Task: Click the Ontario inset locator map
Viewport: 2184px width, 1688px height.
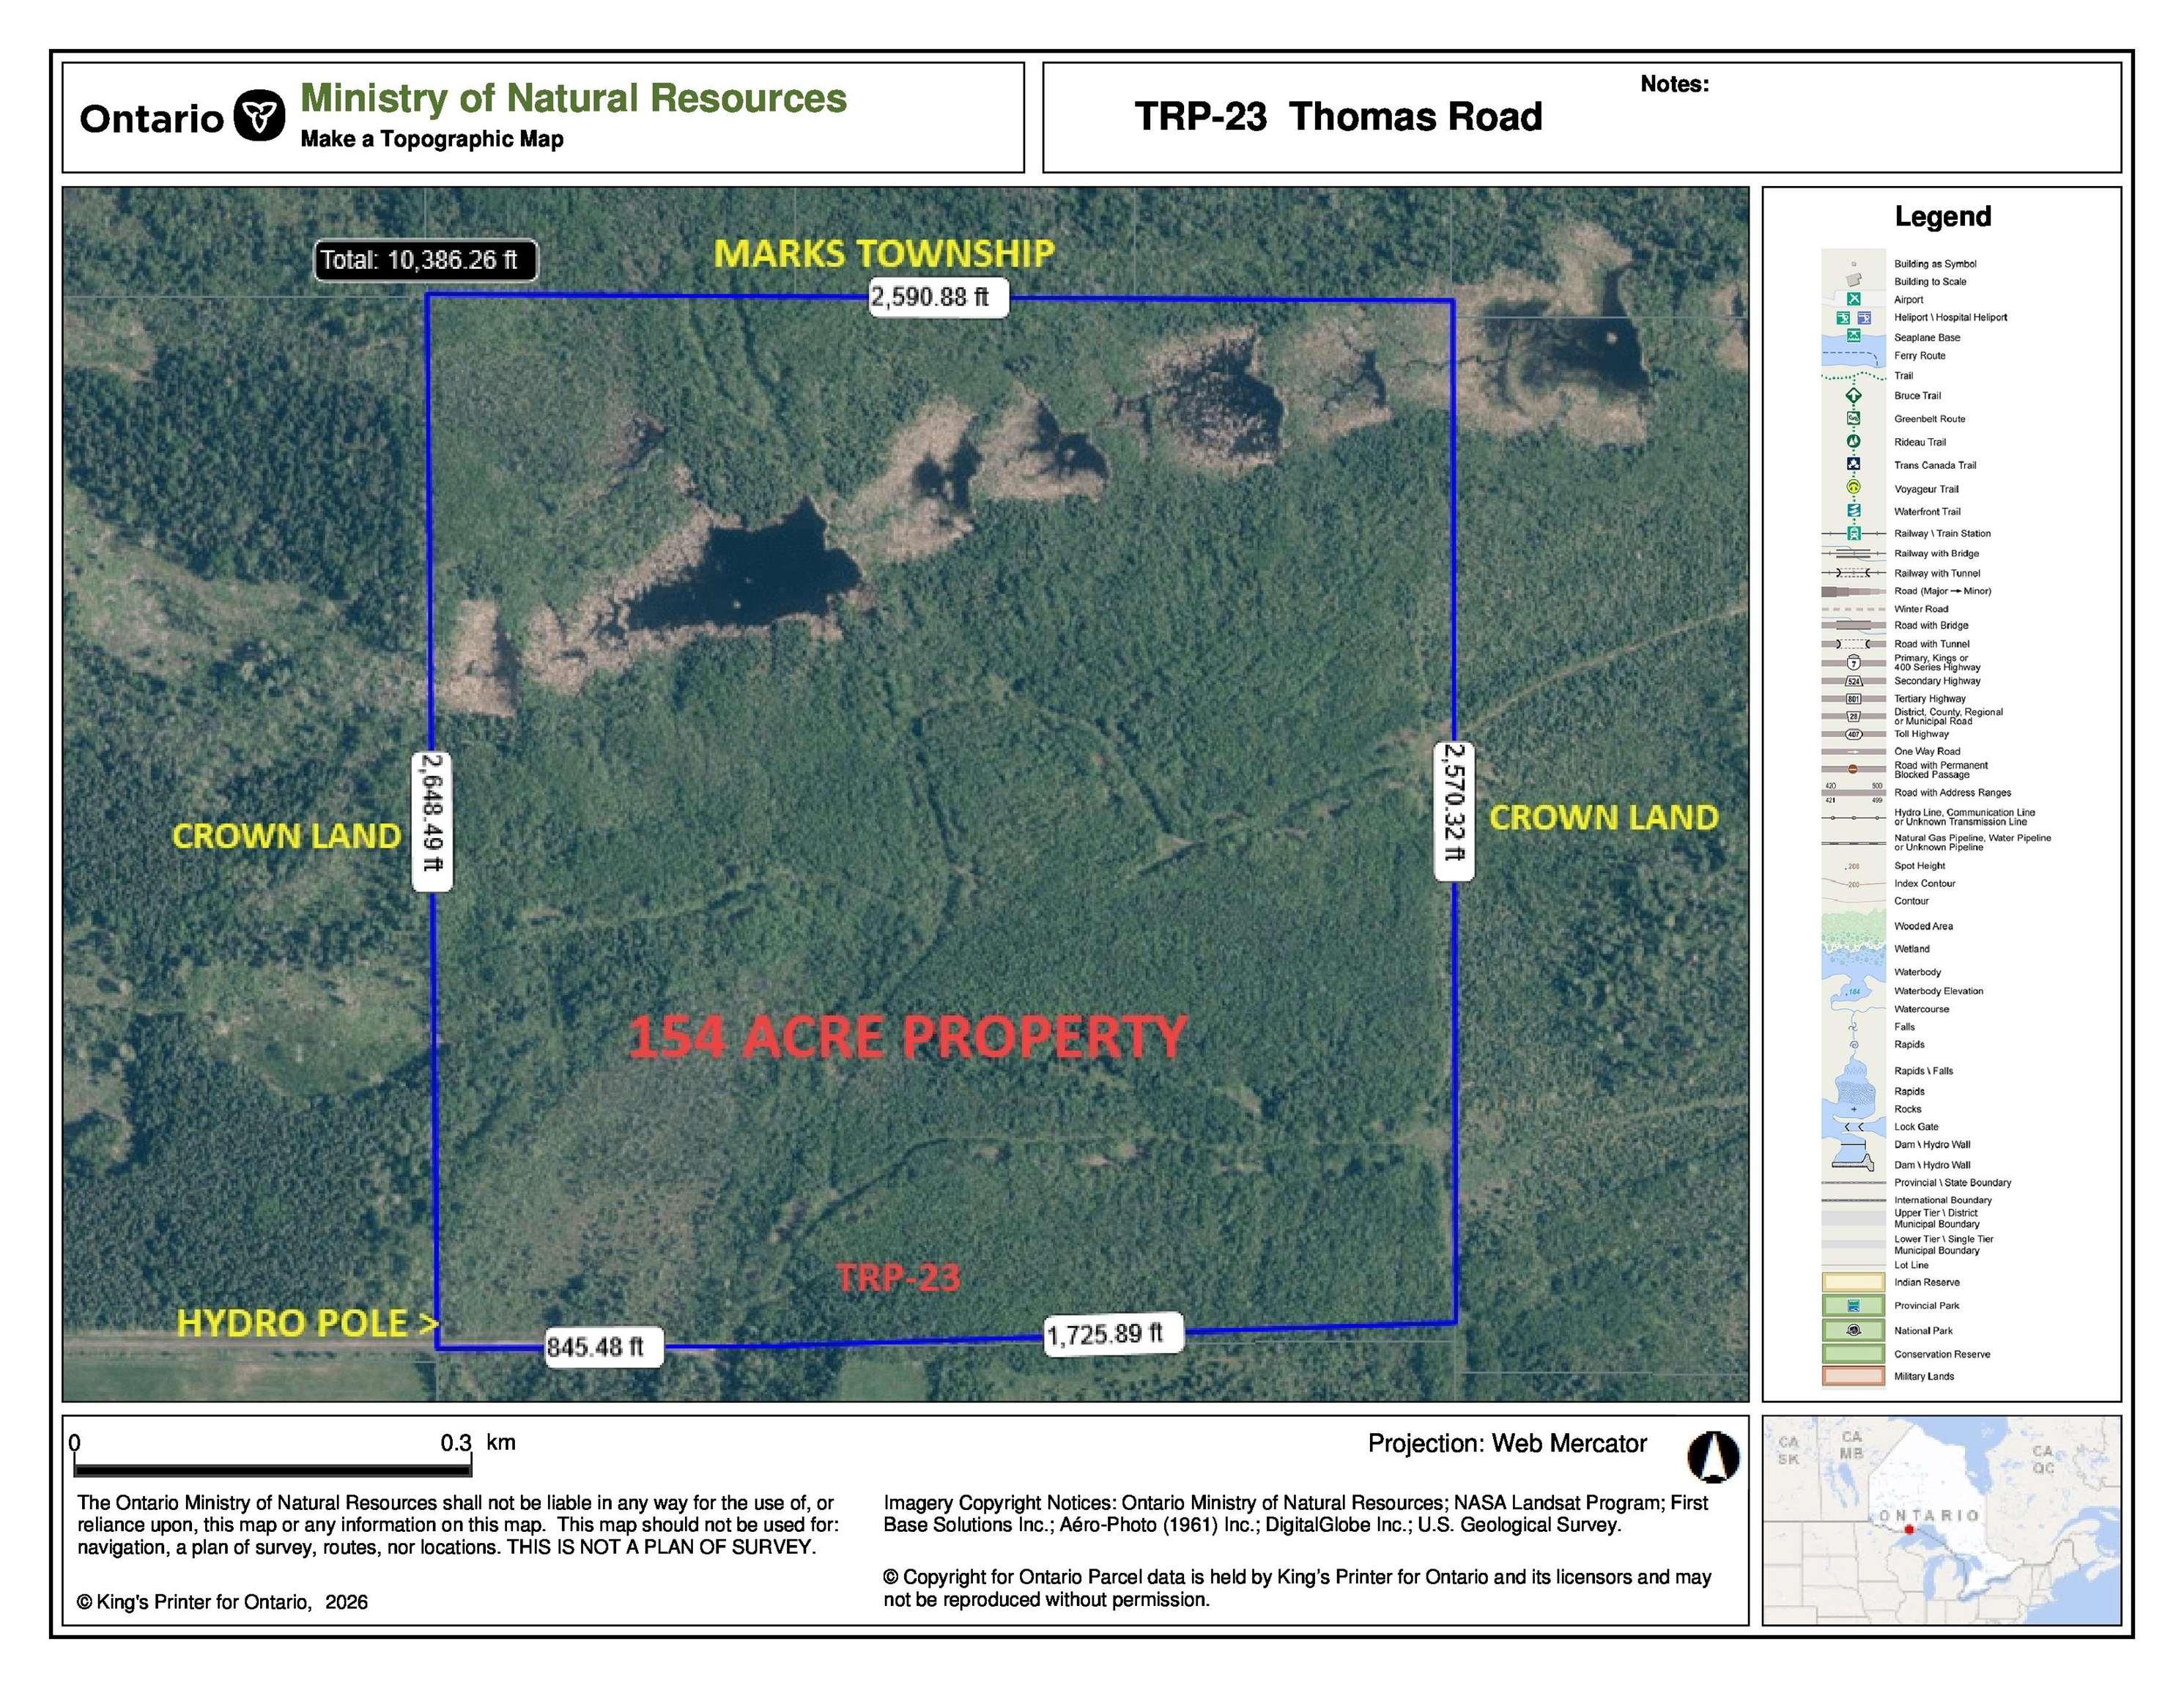Action: tap(1941, 1520)
